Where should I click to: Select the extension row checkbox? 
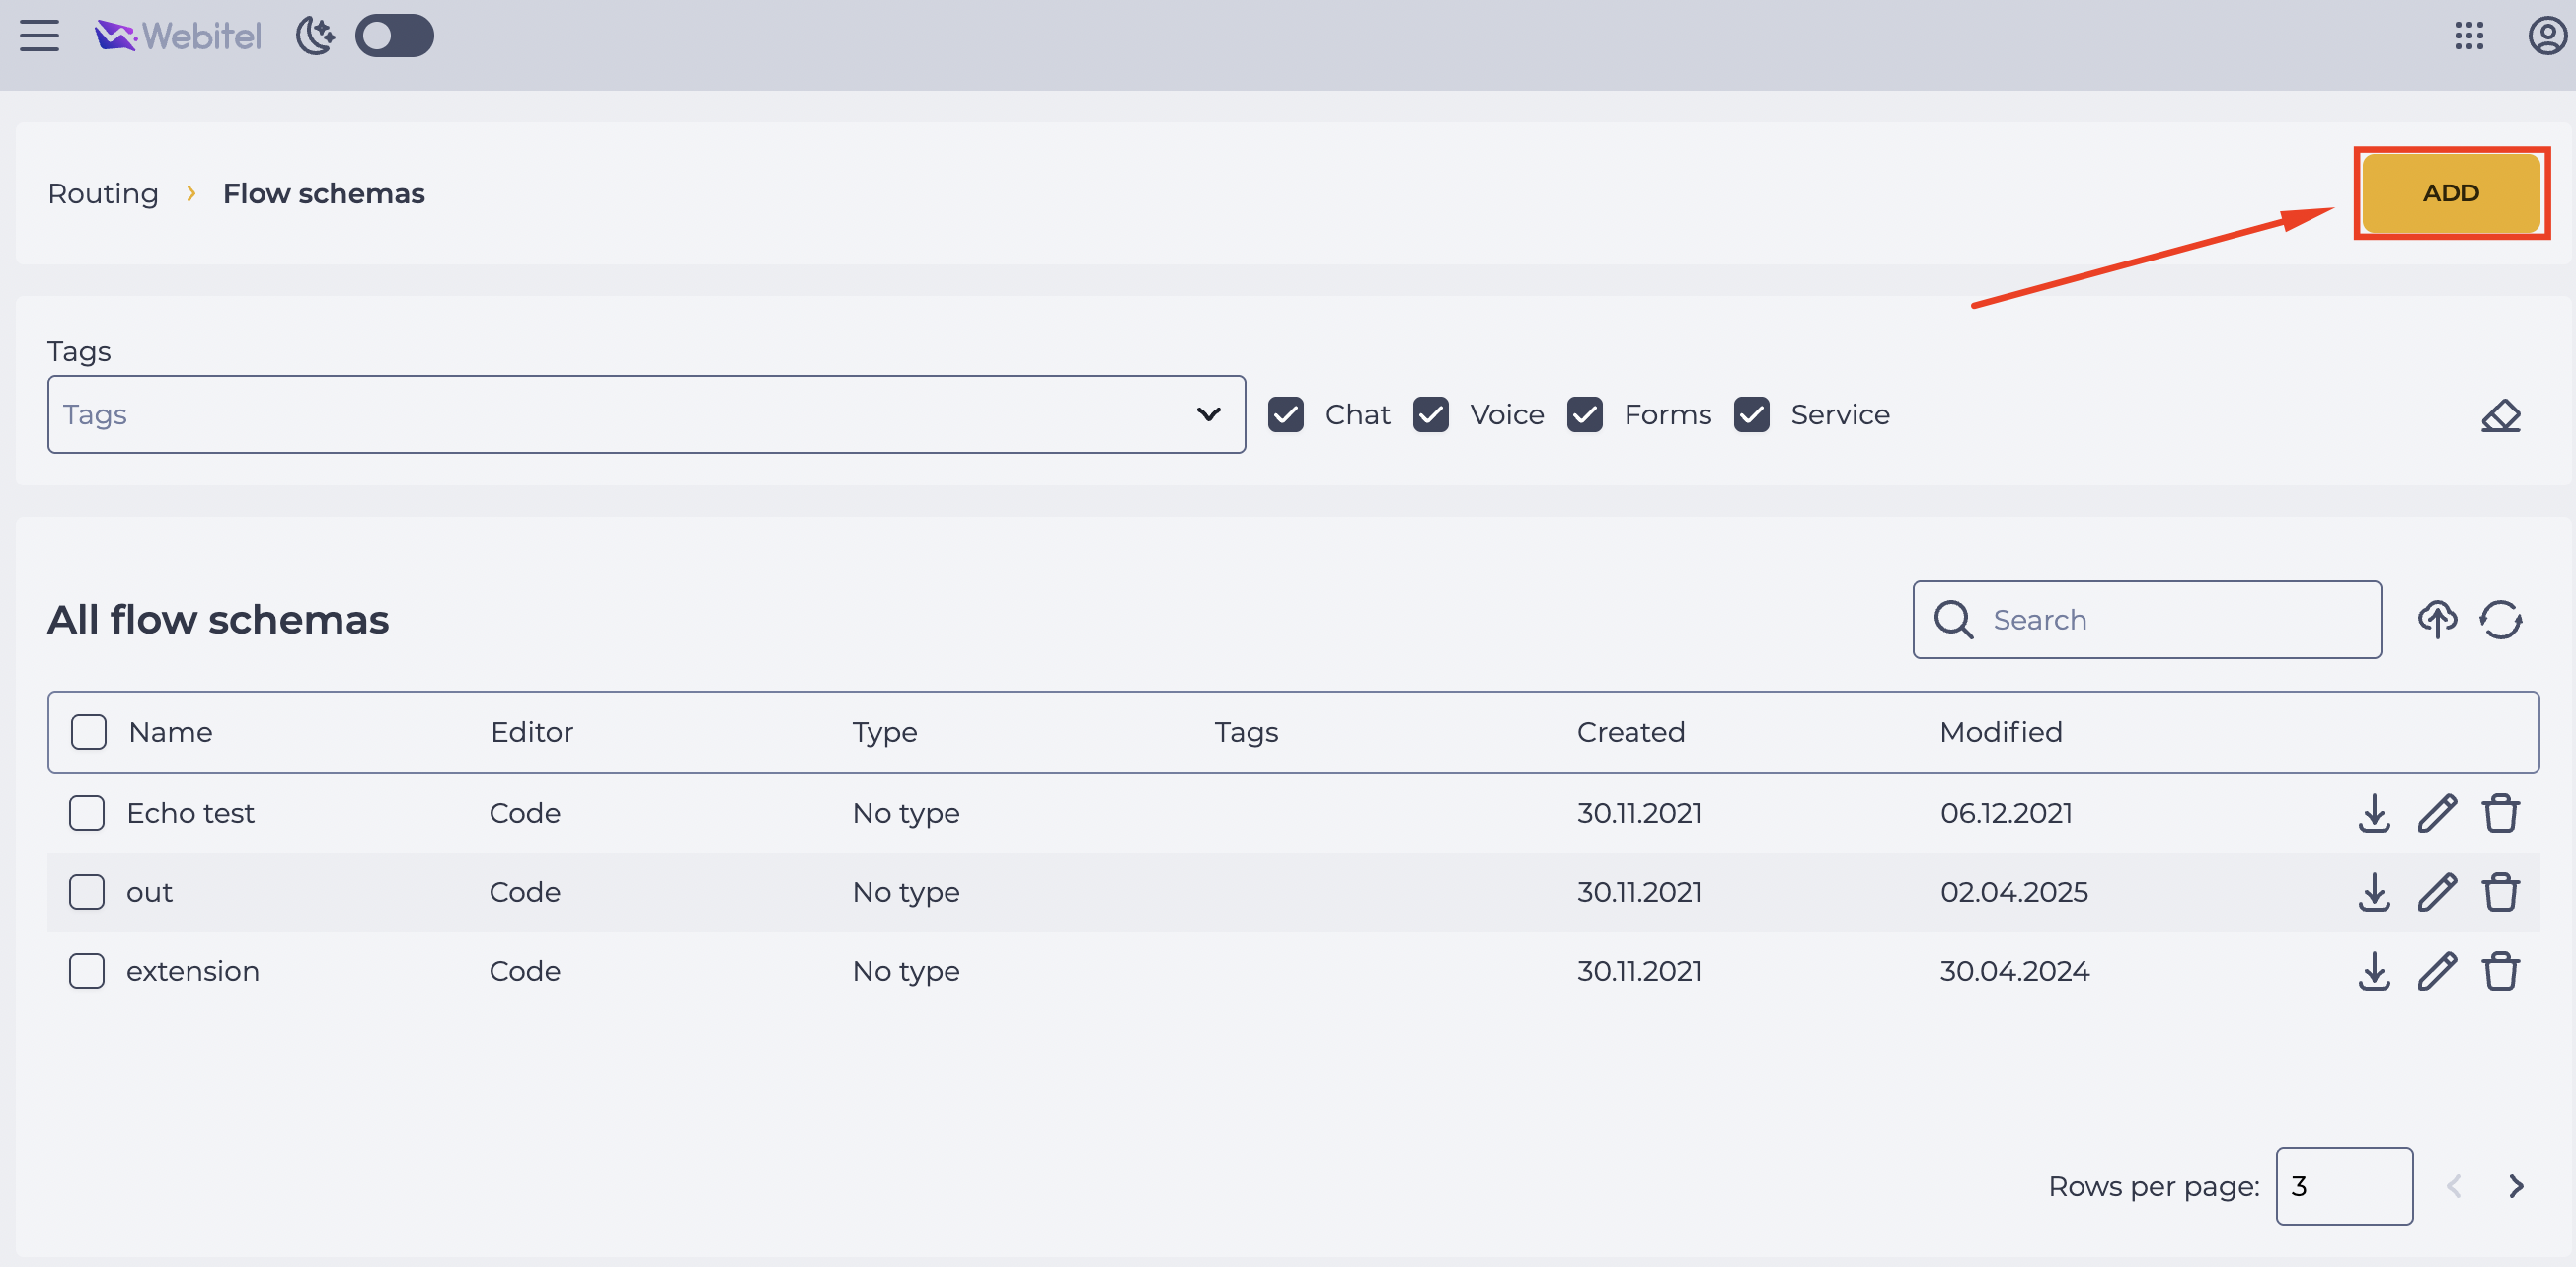point(87,971)
